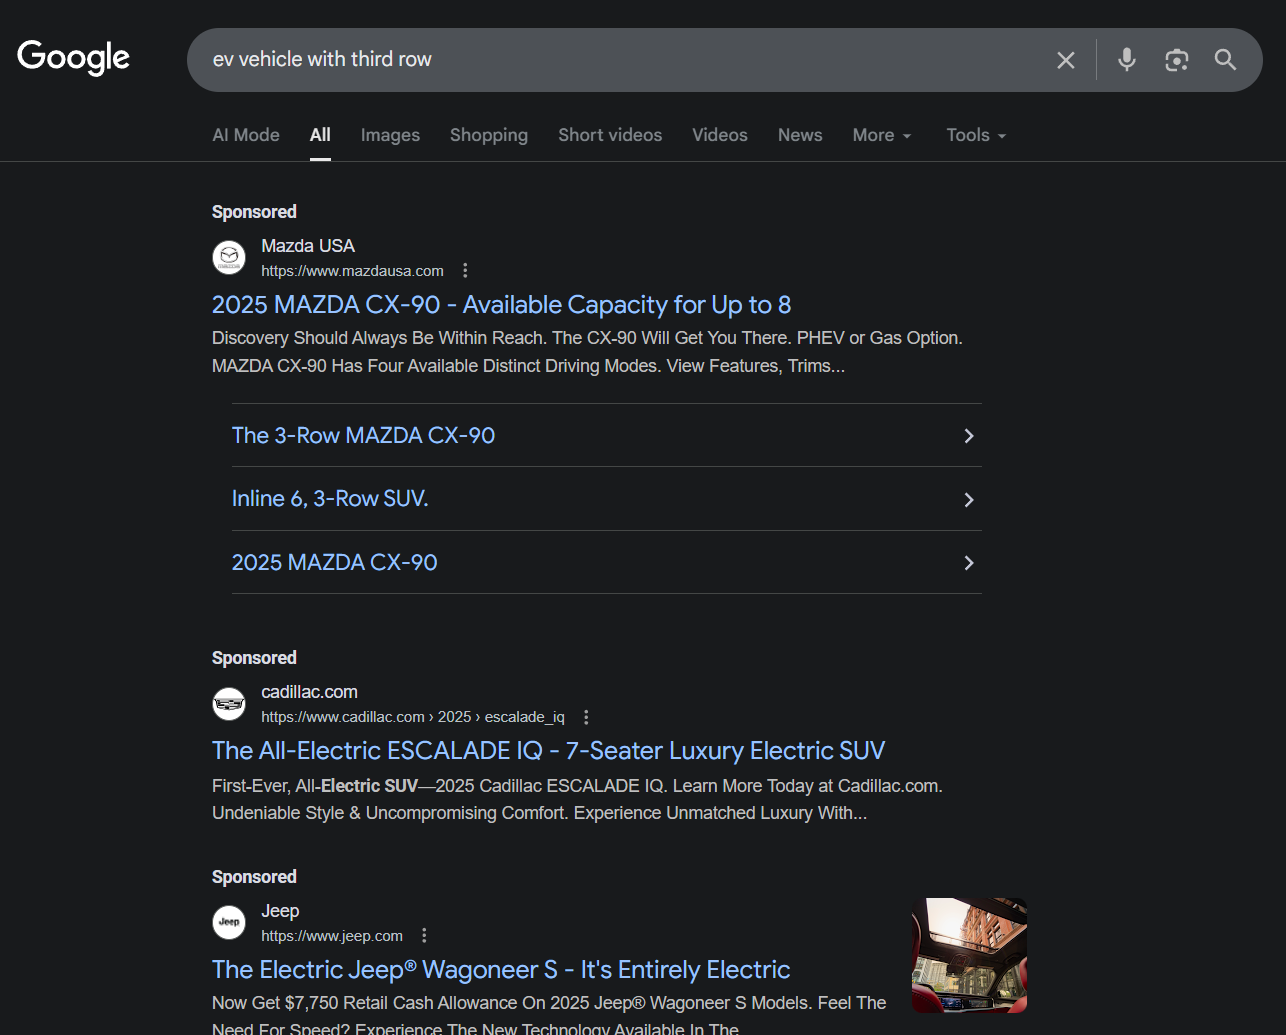Open the 2025 MAZDA CX-90 sitelink text
1286x1035 pixels.
335,563
